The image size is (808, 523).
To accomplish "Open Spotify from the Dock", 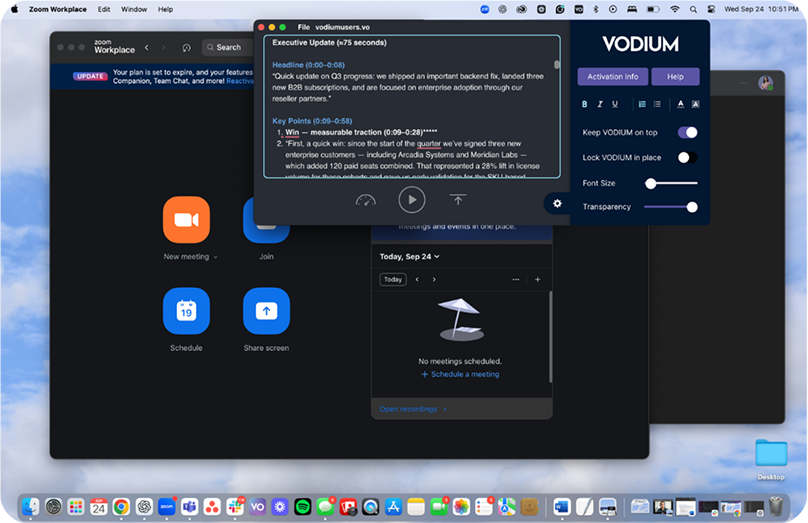I will tap(302, 507).
